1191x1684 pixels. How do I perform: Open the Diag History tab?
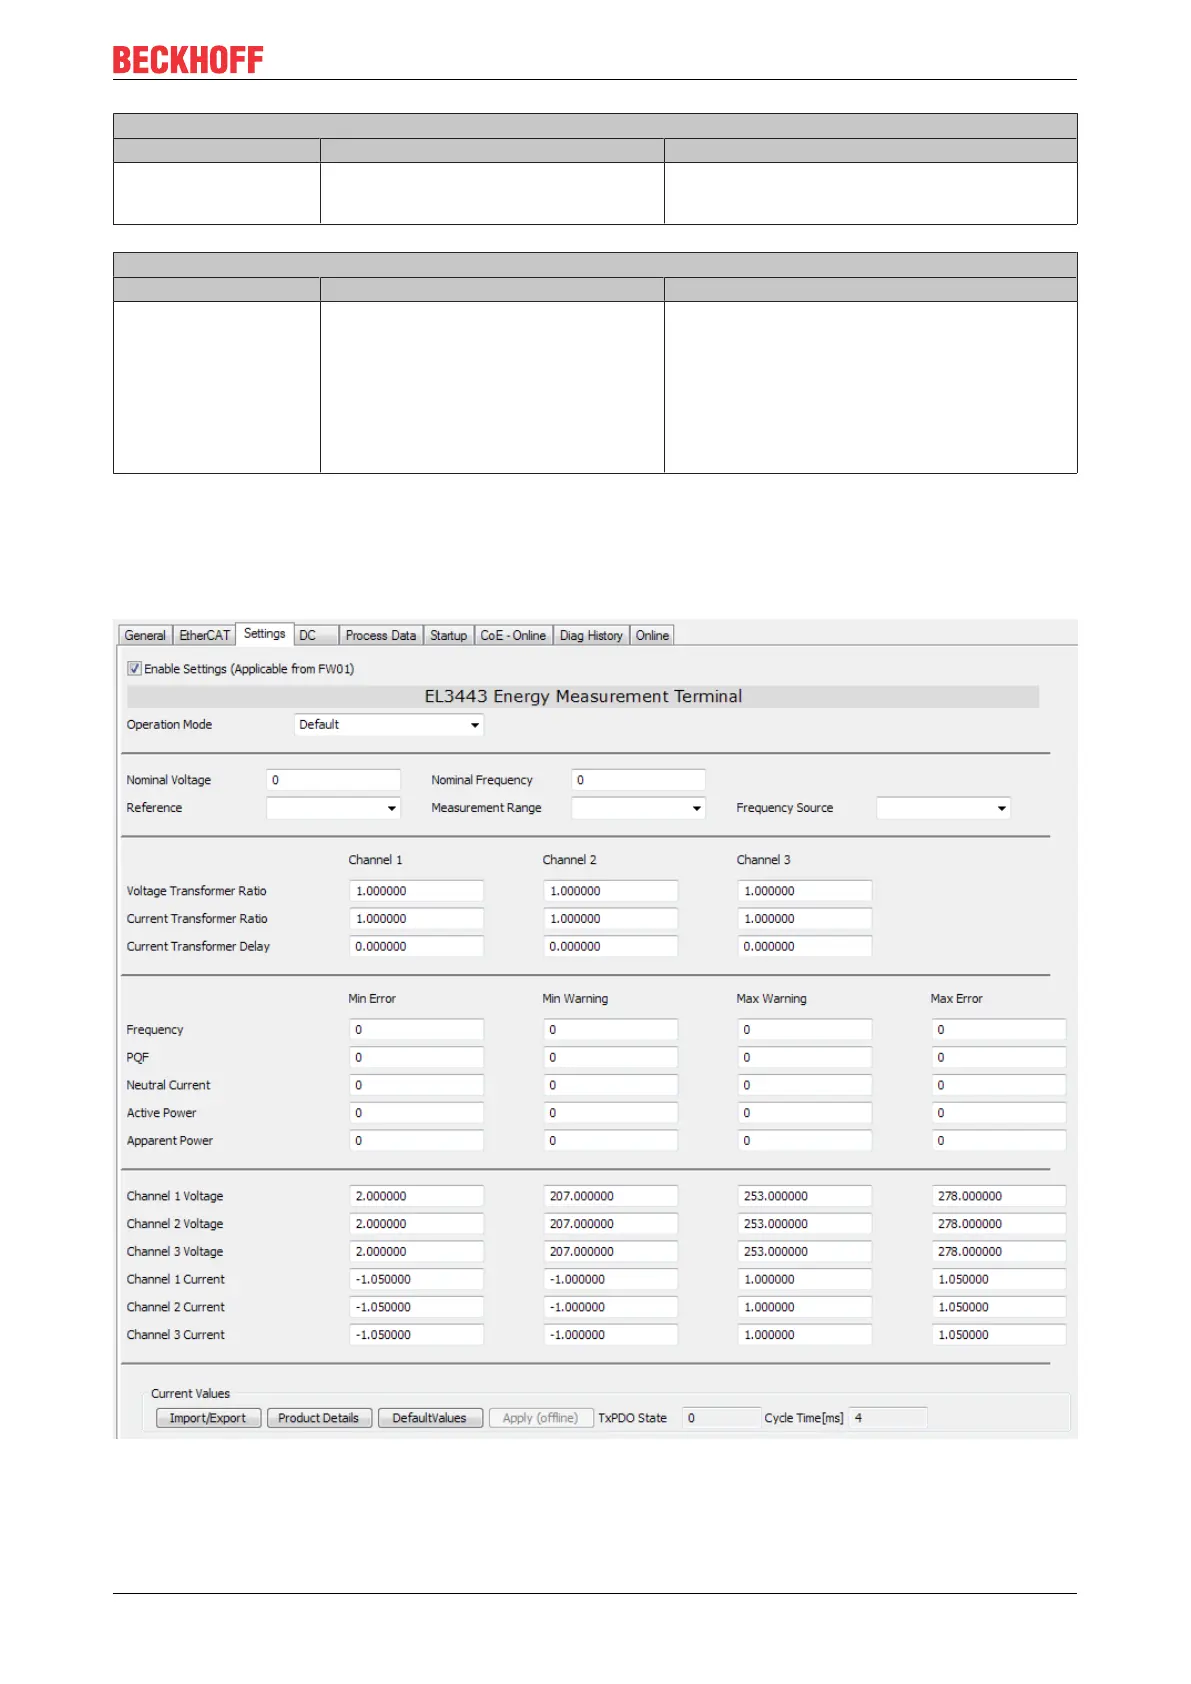click(591, 635)
